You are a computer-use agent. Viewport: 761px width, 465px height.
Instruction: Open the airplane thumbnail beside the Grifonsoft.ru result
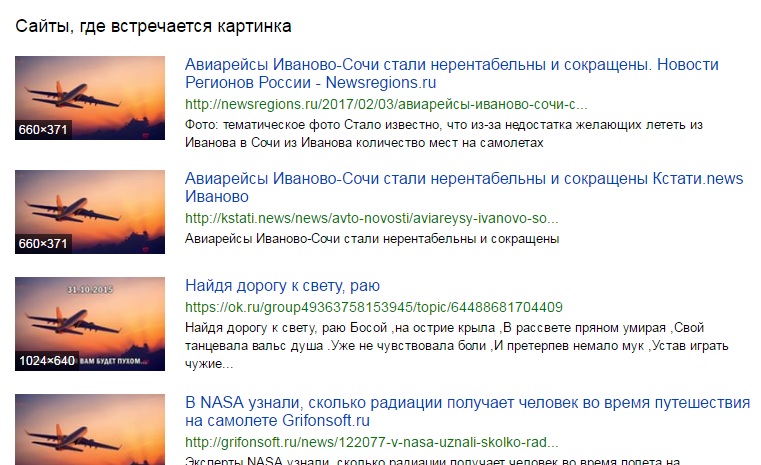coord(90,430)
